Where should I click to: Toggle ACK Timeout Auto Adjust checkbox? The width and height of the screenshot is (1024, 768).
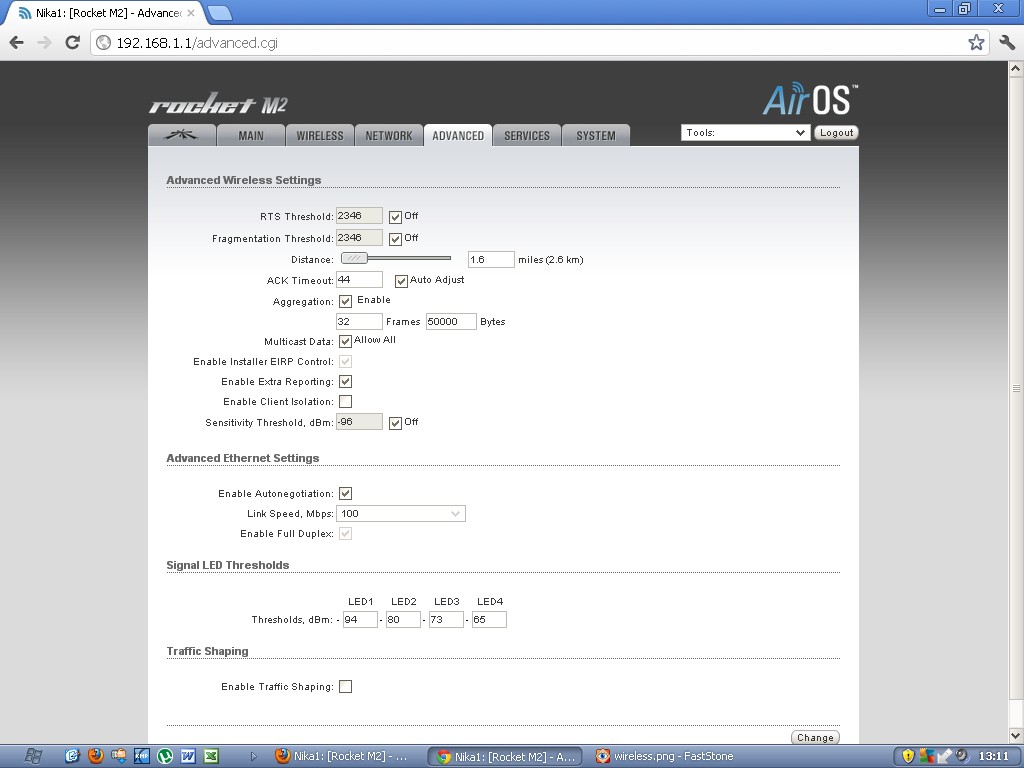point(402,281)
